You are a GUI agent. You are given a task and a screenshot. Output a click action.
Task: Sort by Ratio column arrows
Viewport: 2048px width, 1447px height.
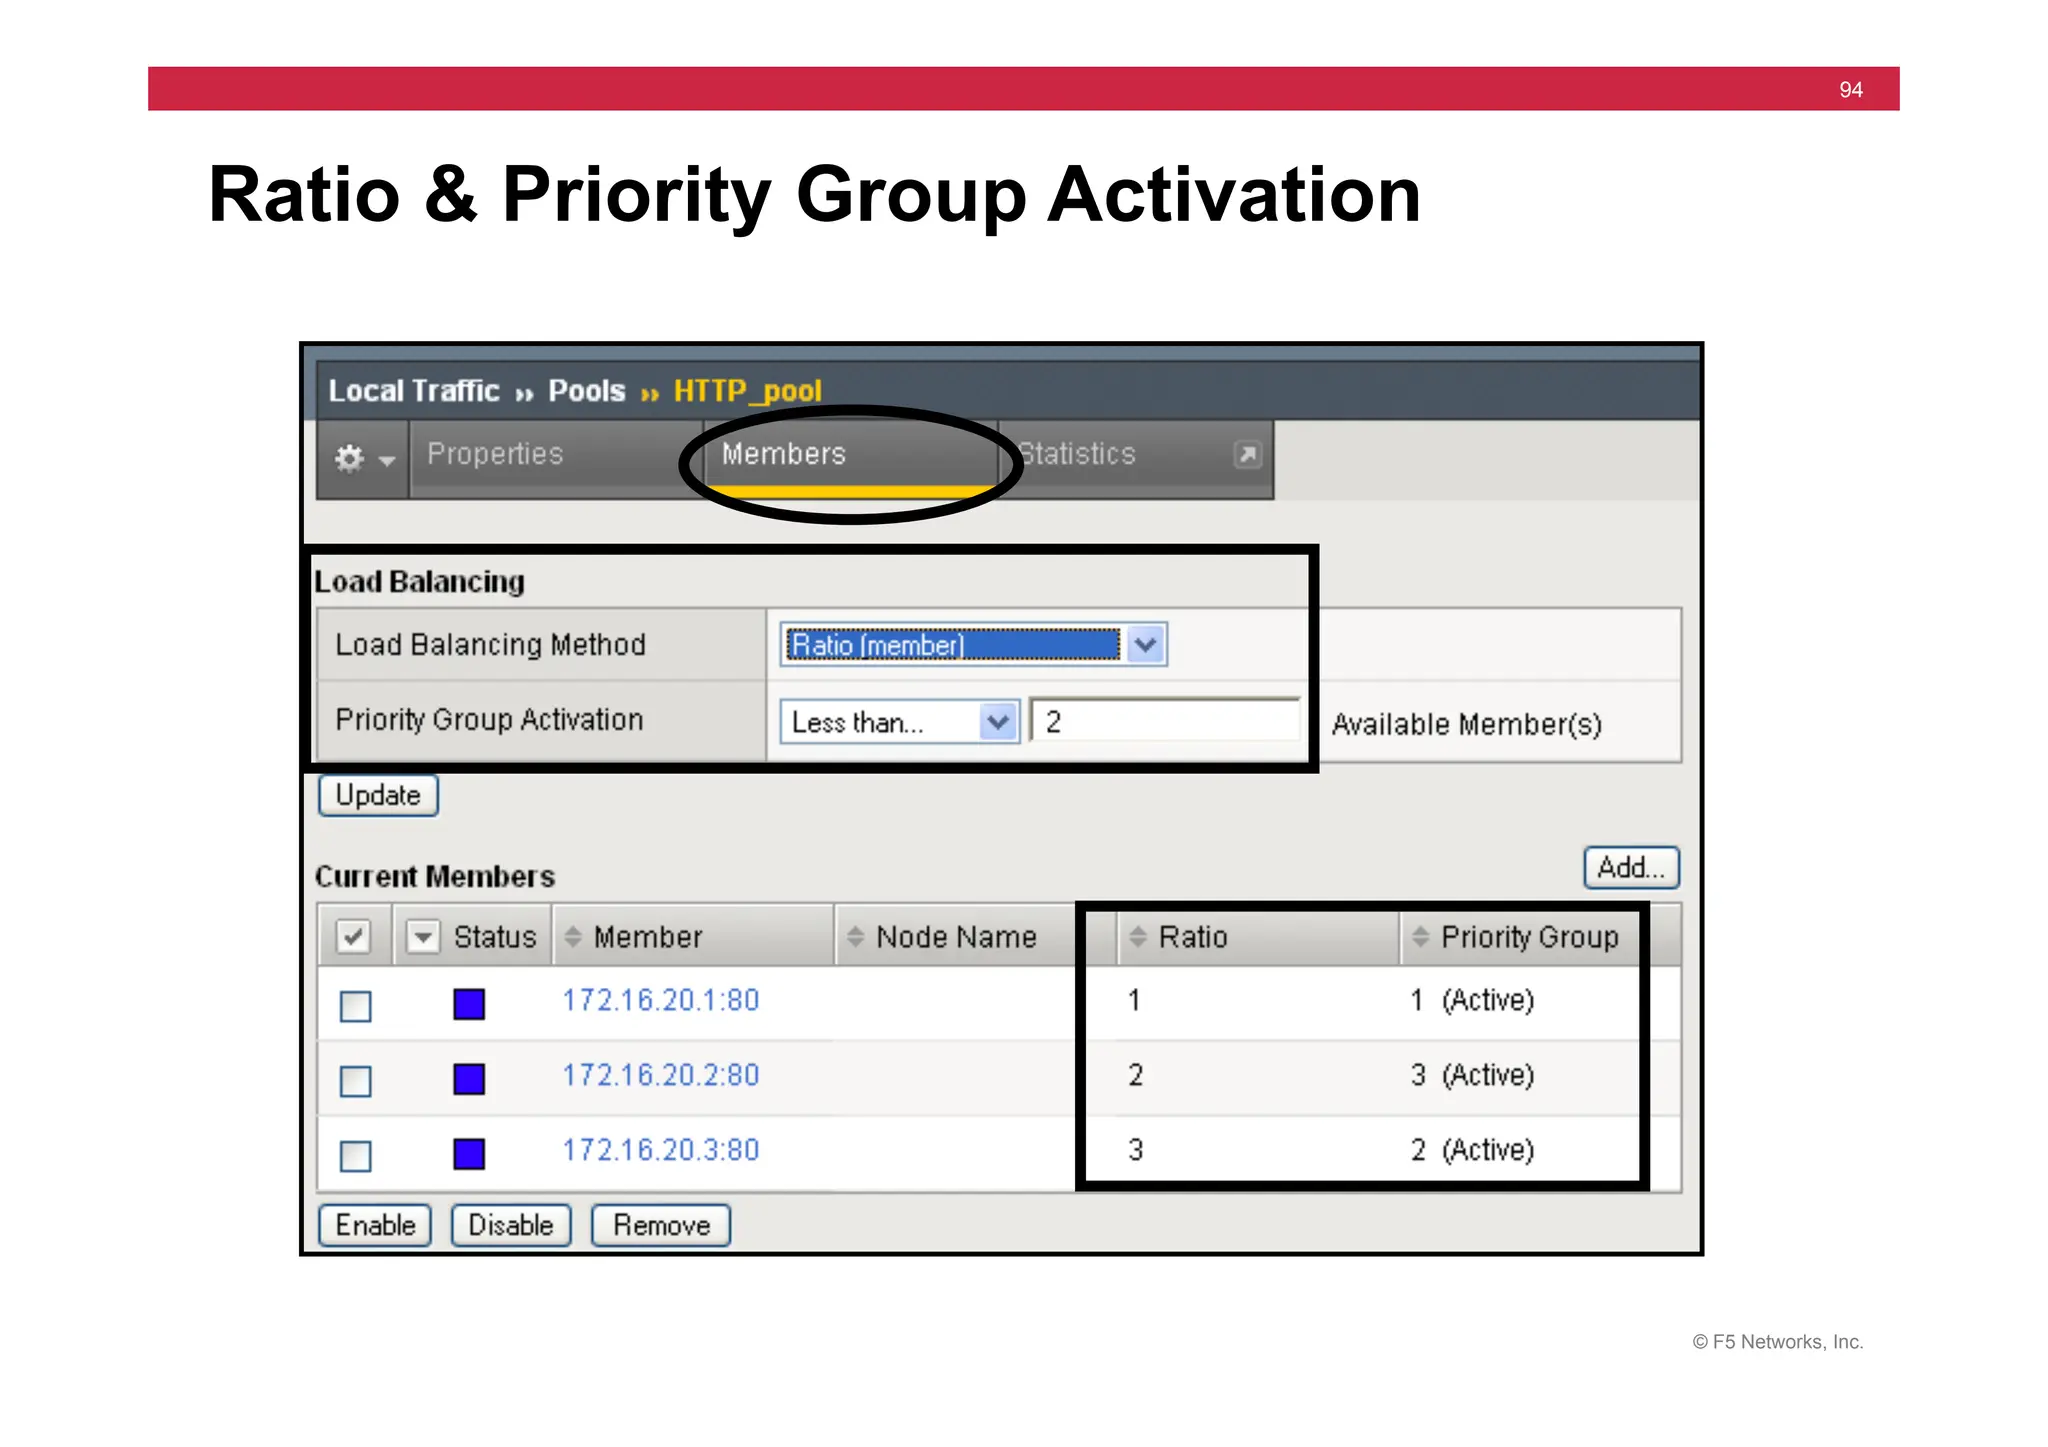pyautogui.click(x=1137, y=937)
